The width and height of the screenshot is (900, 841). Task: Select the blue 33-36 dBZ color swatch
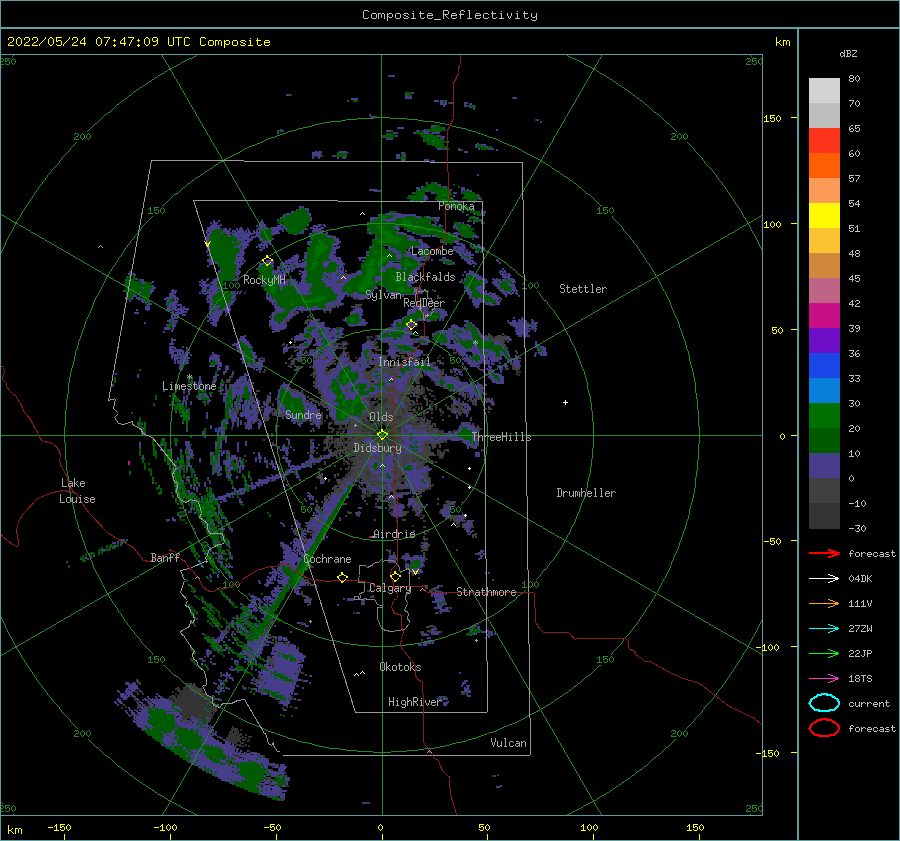(x=824, y=366)
